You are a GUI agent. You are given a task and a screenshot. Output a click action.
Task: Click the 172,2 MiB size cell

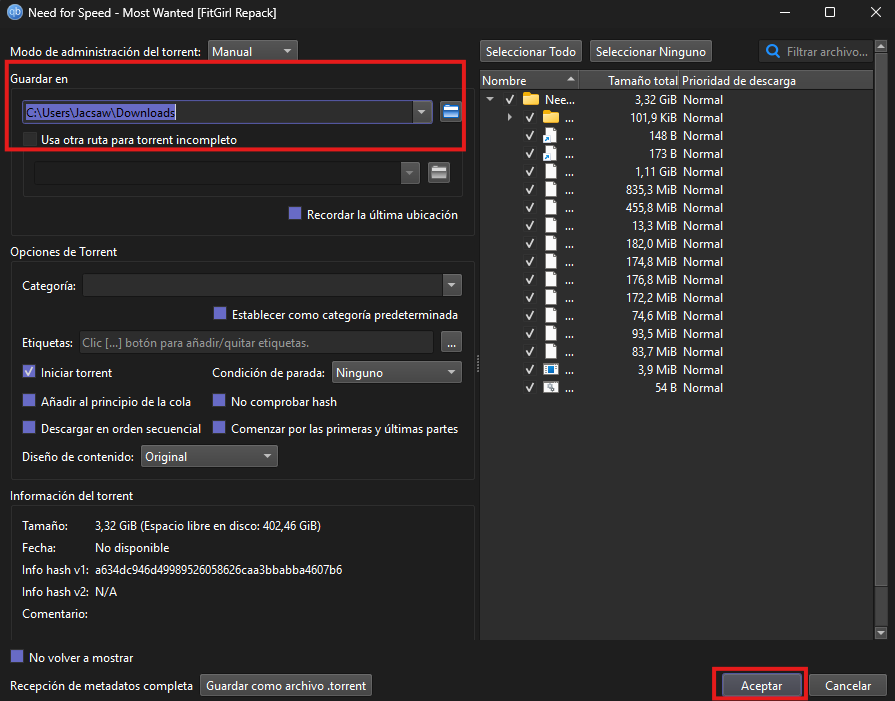click(x=651, y=298)
